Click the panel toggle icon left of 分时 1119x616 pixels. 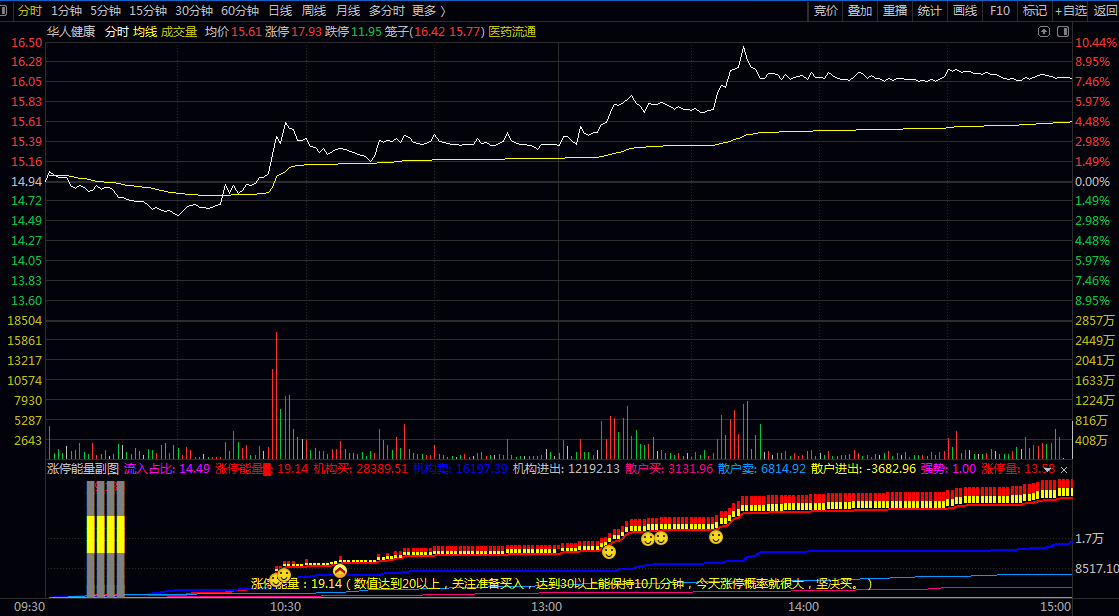pyautogui.click(x=4, y=11)
